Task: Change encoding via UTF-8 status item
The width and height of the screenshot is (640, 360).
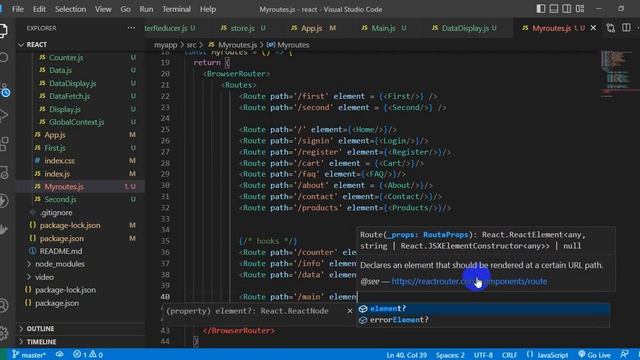Action: [x=483, y=355]
